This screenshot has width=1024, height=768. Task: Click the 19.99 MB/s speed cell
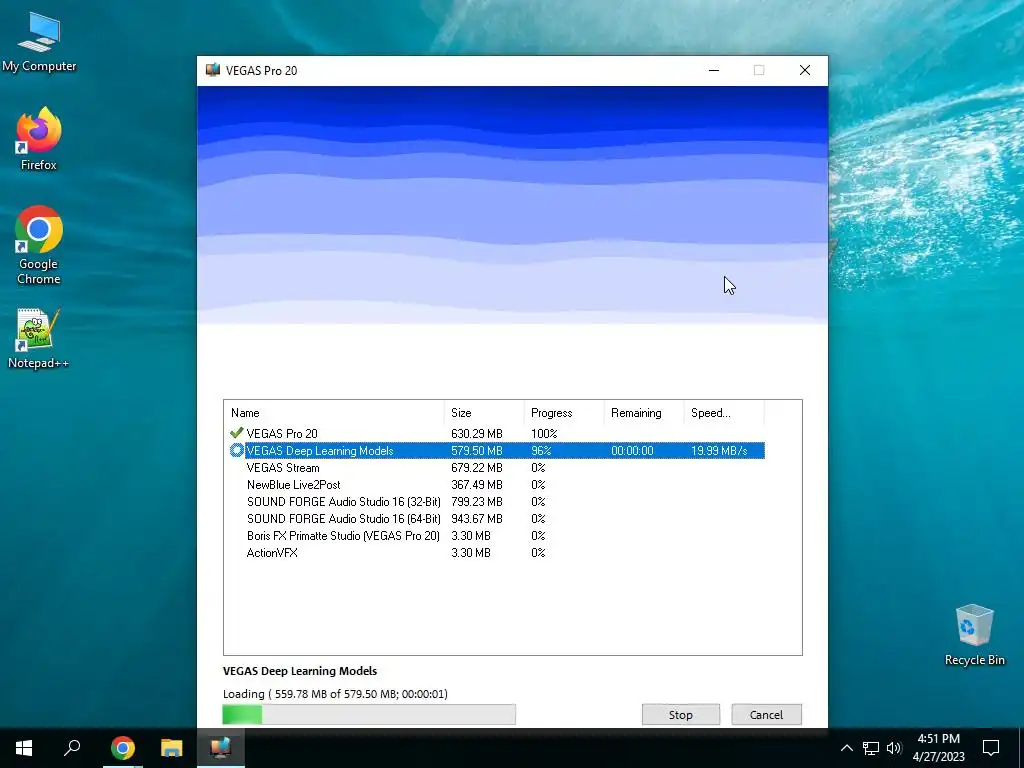[719, 451]
